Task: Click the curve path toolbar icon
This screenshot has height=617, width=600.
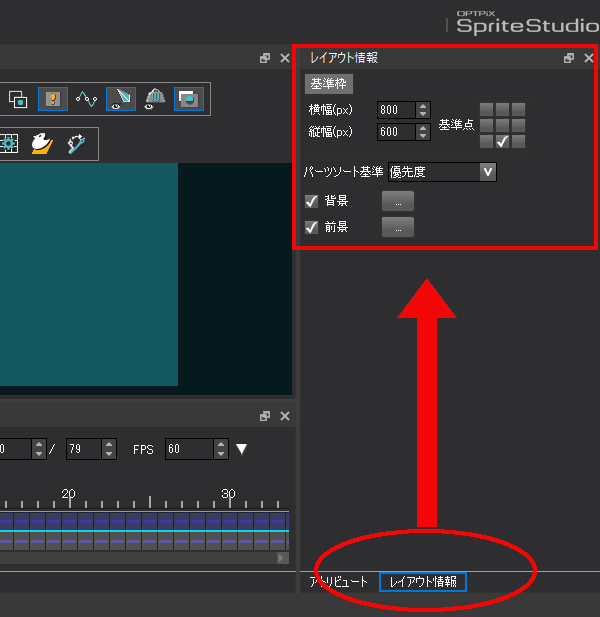Action: point(87,99)
